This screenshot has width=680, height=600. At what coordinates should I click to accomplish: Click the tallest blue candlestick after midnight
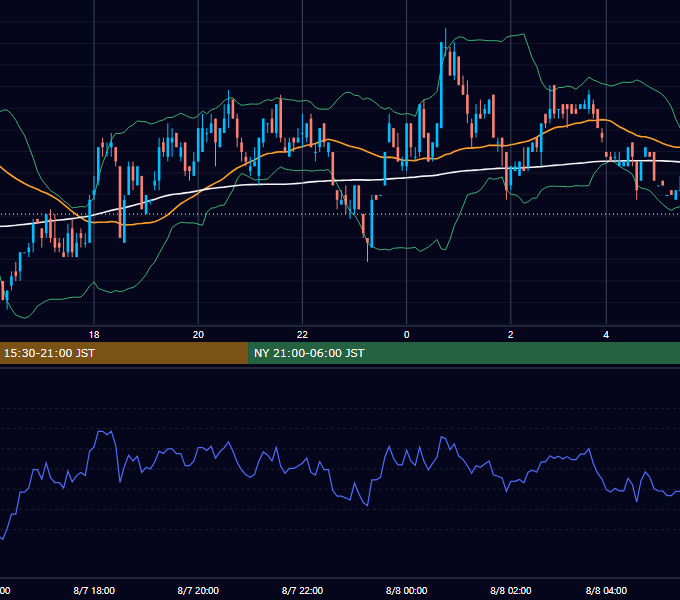441,85
